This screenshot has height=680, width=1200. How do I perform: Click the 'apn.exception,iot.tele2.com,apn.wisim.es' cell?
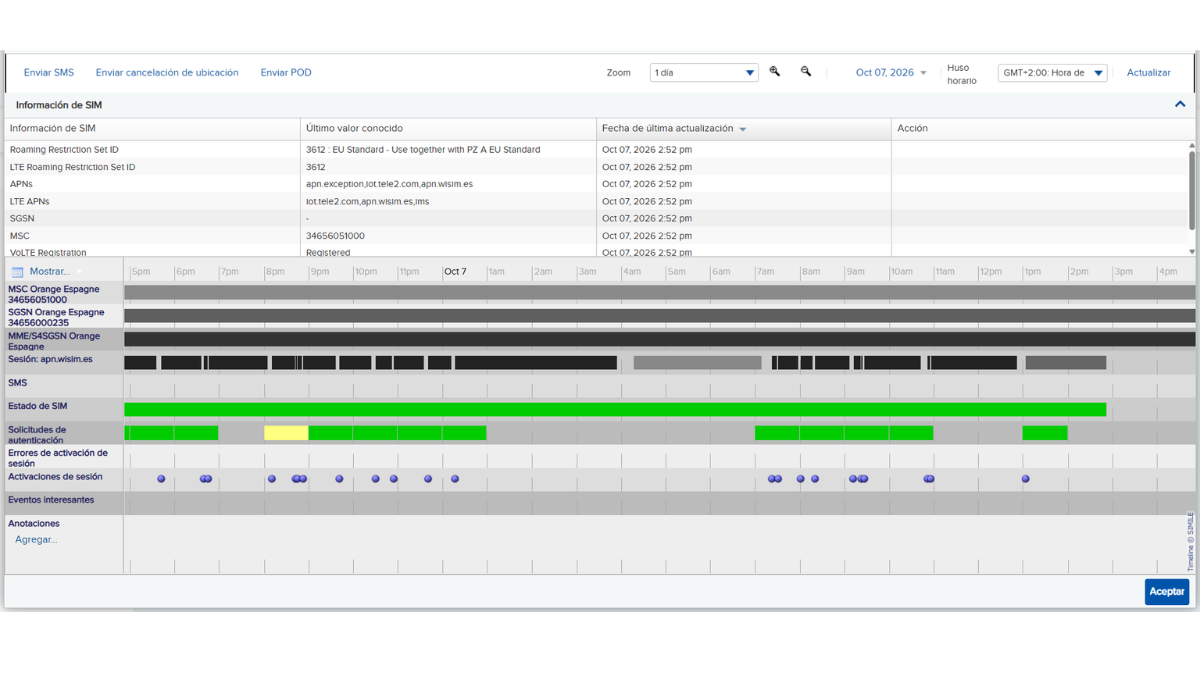390,184
